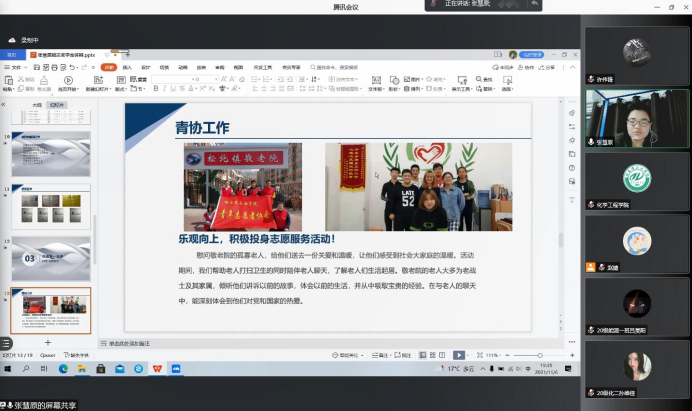Viewport: 692px width, 411px height.
Task: Increase the font size
Action: 223,79
